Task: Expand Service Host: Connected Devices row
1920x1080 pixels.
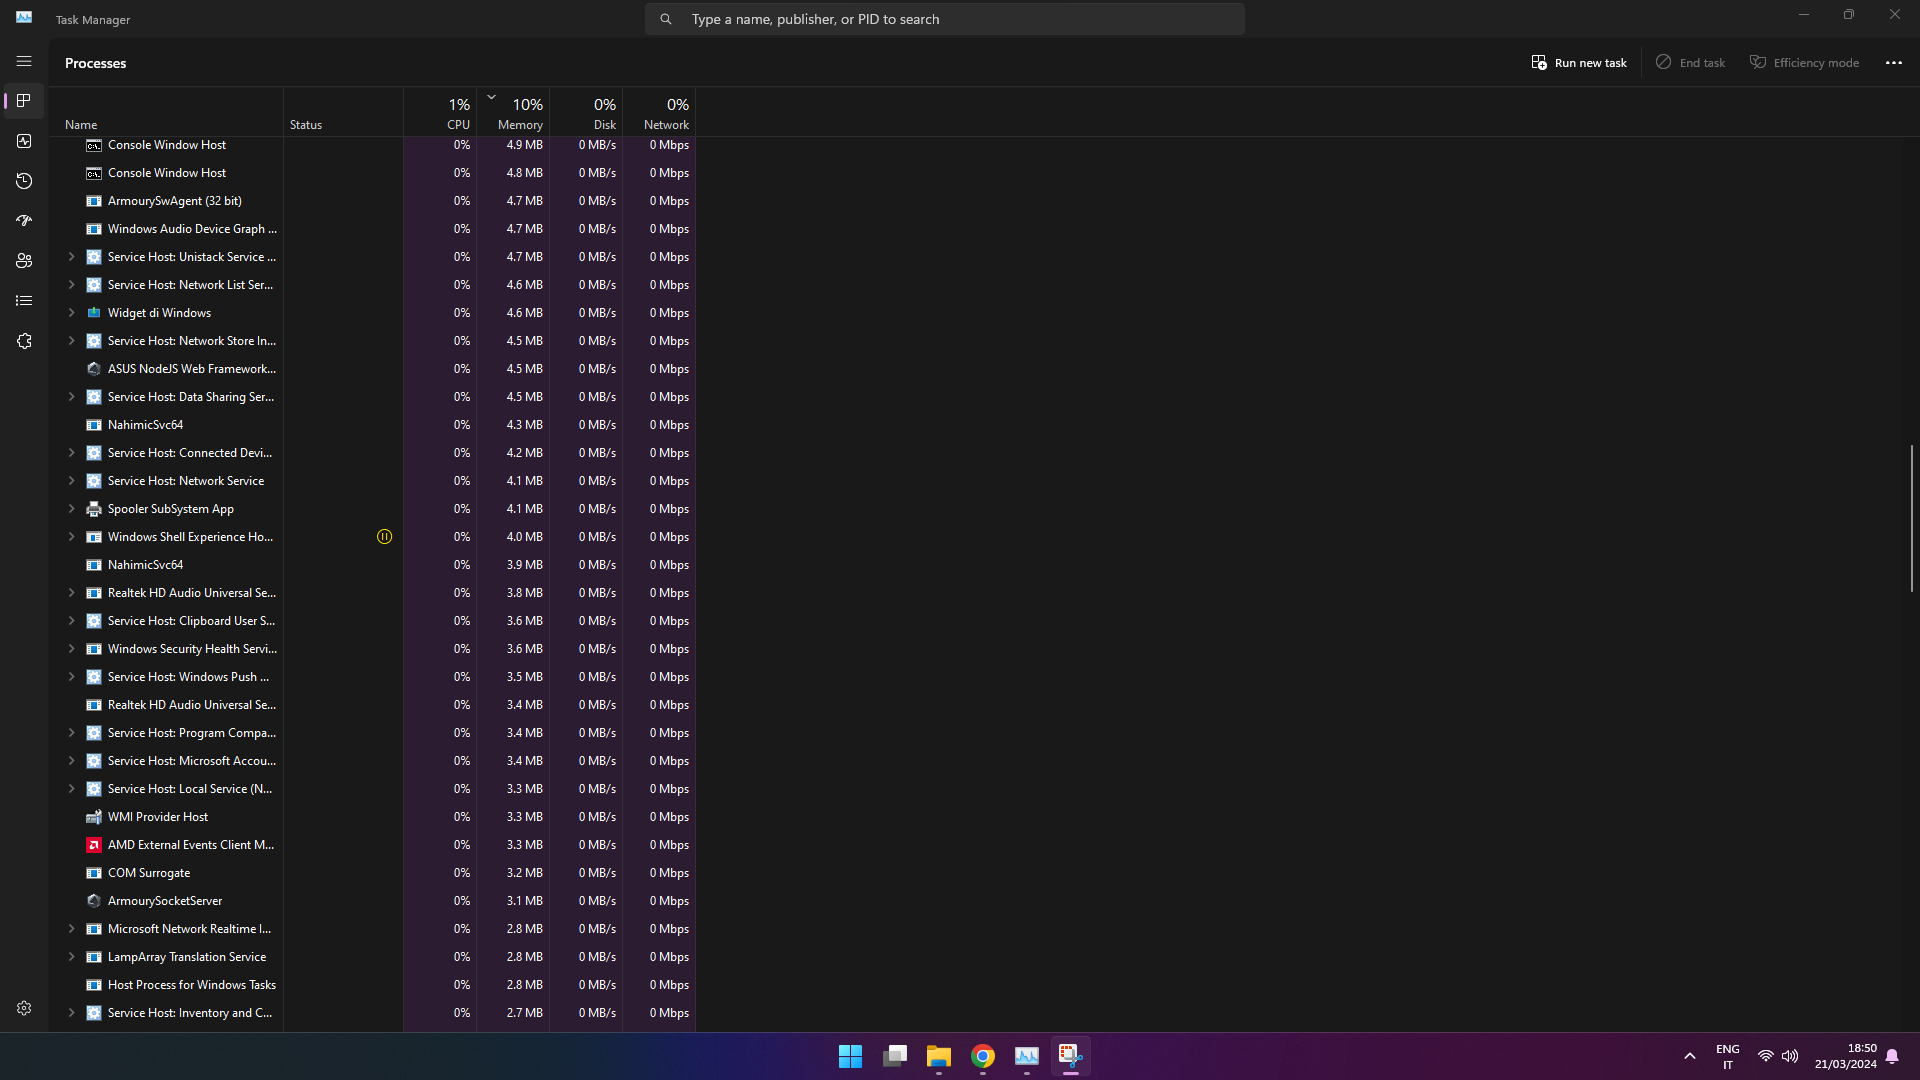Action: 71,453
